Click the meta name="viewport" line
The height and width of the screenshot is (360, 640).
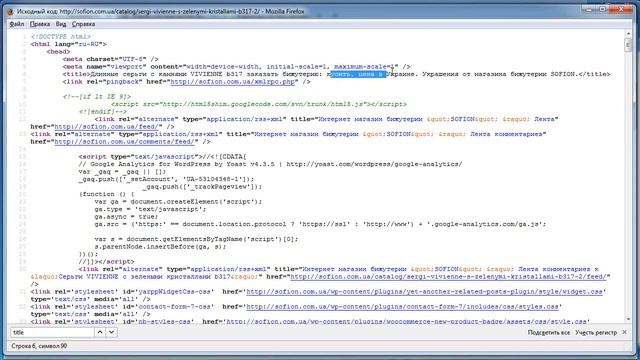click(236, 67)
